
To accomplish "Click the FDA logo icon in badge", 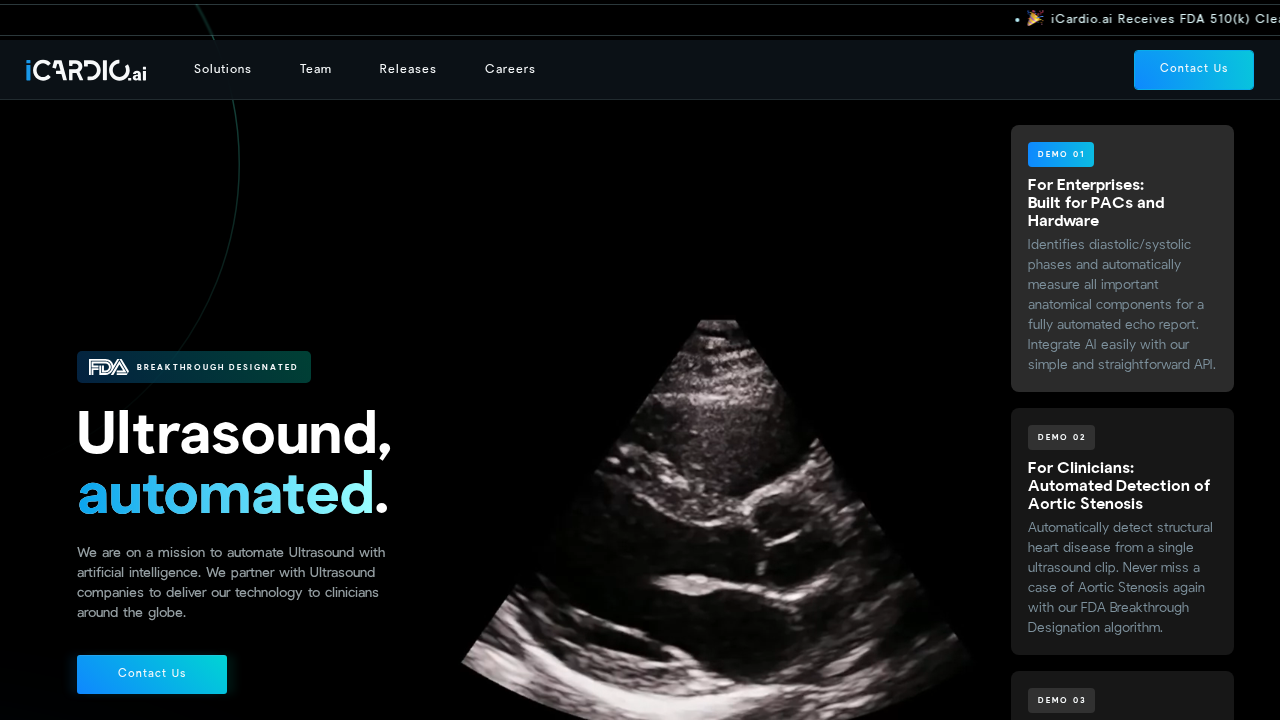I will [x=108, y=367].
